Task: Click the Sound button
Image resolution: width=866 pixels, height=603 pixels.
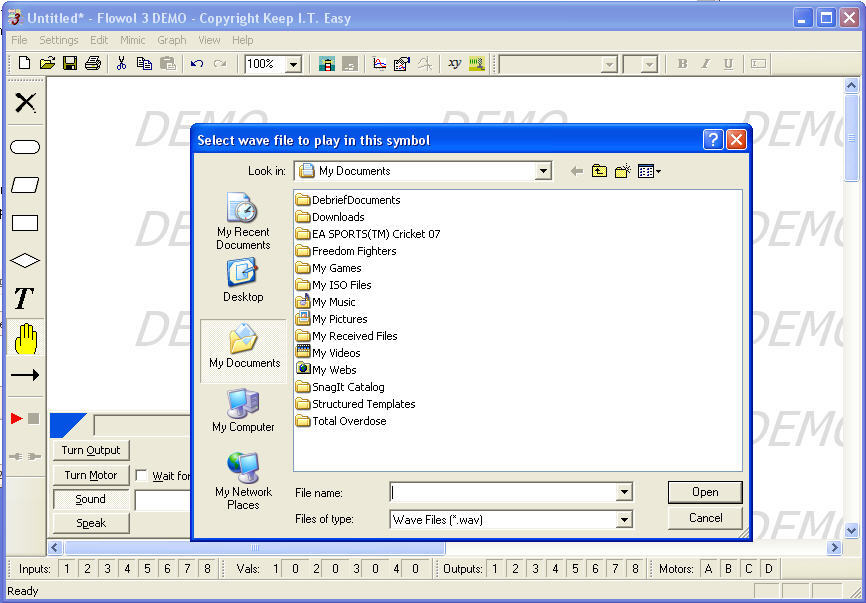Action: point(91,499)
